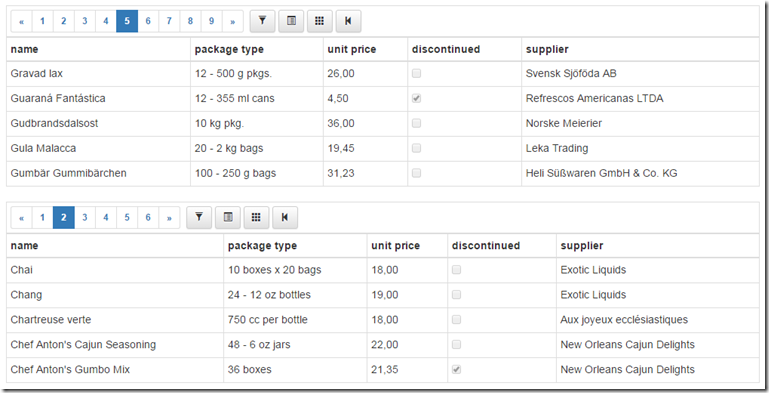This screenshot has width=769, height=393.
Task: Uncheck discontinued for Chef Anton's Gumbo Mix
Action: tap(456, 369)
